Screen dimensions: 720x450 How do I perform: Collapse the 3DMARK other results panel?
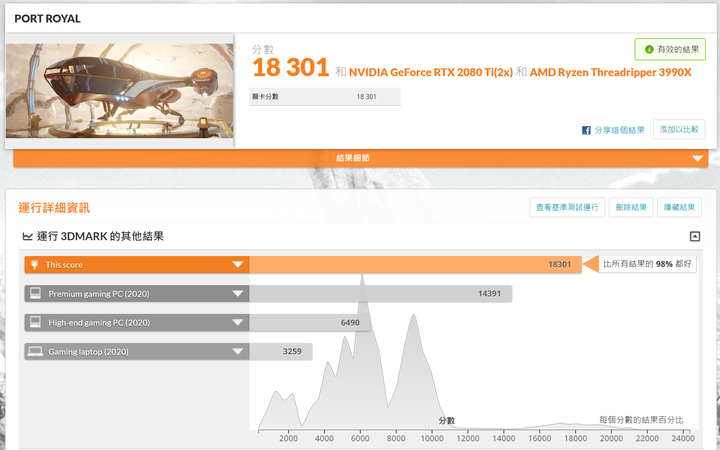(x=695, y=236)
